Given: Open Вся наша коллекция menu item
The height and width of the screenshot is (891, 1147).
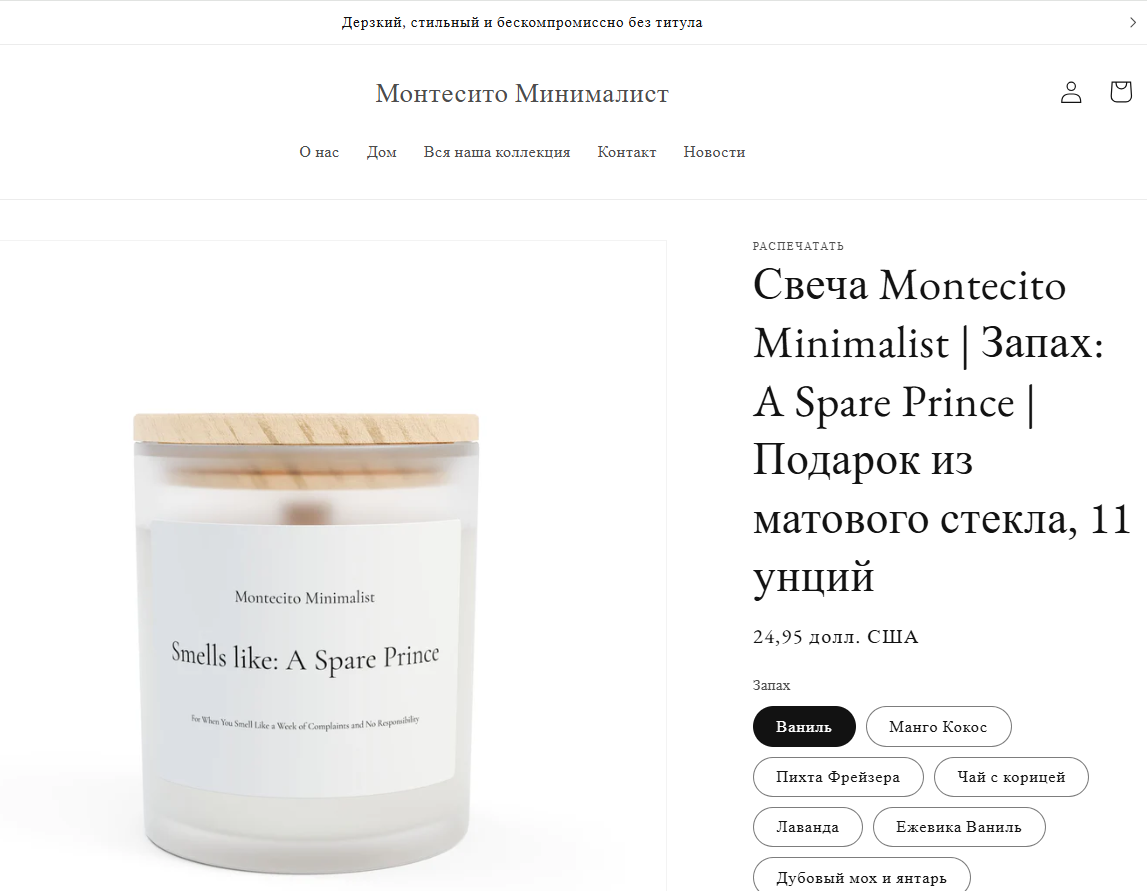Looking at the screenshot, I should 497,152.
